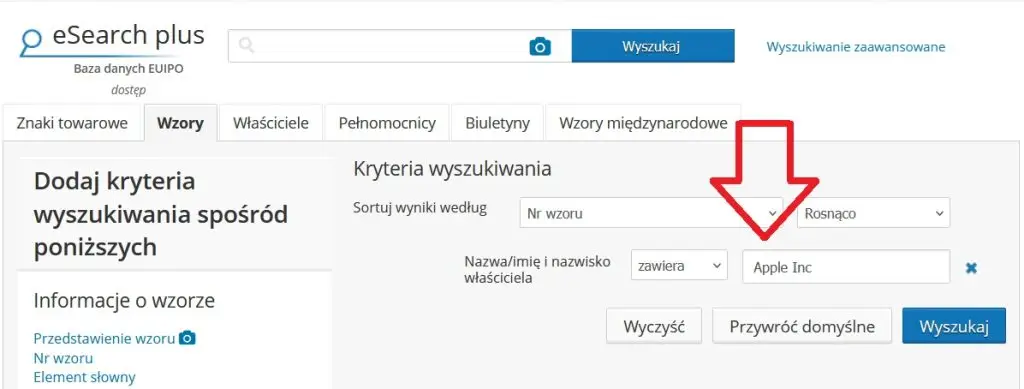This screenshot has height=389, width=1024.
Task: Open the Biuletyny tab
Action: [x=498, y=123]
